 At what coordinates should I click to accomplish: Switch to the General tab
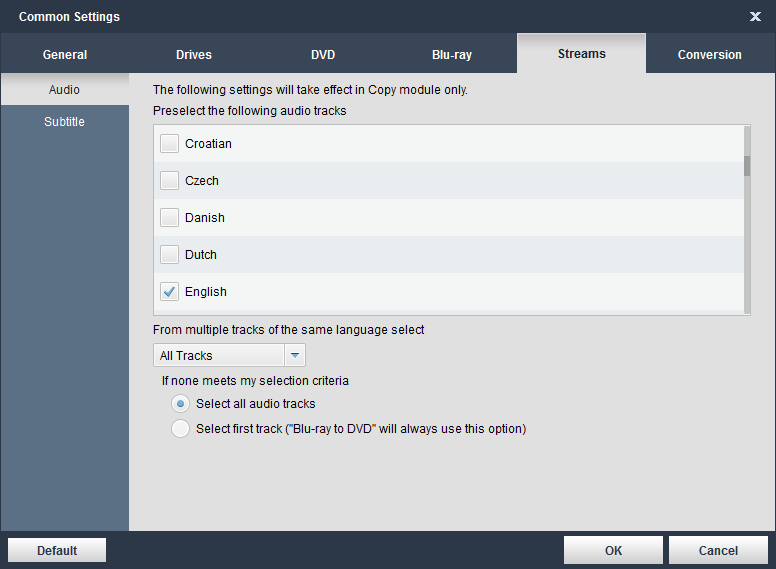point(65,55)
